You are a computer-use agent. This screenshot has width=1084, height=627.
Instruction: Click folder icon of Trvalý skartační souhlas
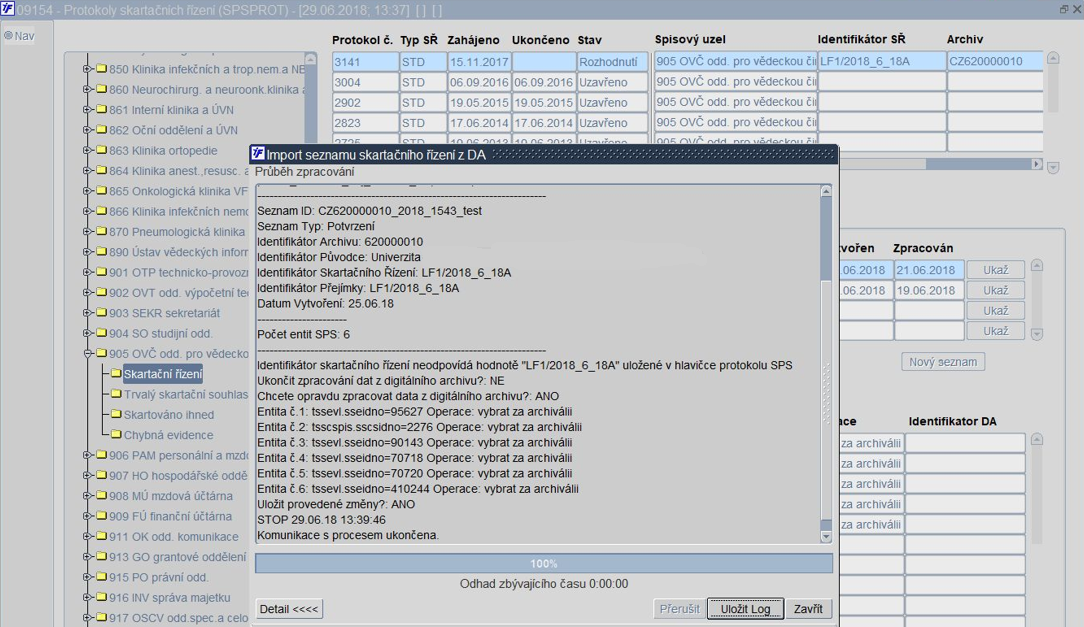tap(115, 394)
